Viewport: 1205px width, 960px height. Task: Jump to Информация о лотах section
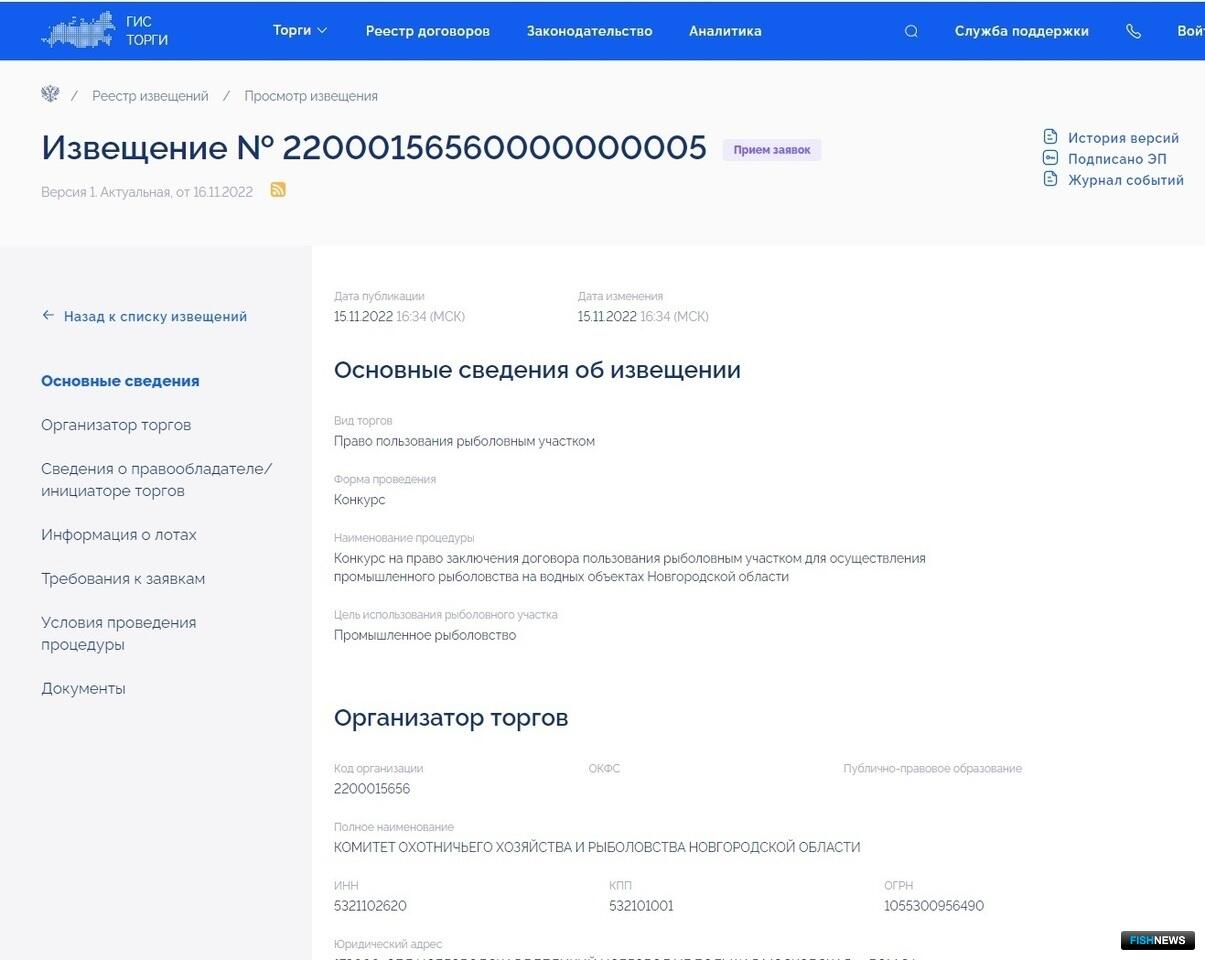(x=119, y=535)
